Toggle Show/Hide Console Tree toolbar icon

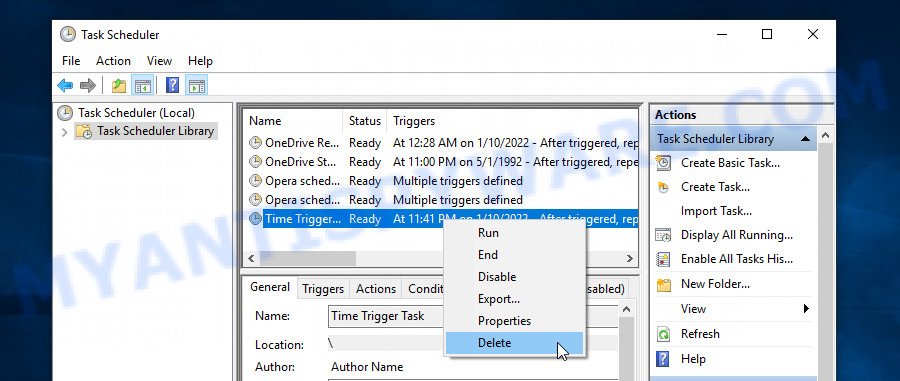coord(142,86)
